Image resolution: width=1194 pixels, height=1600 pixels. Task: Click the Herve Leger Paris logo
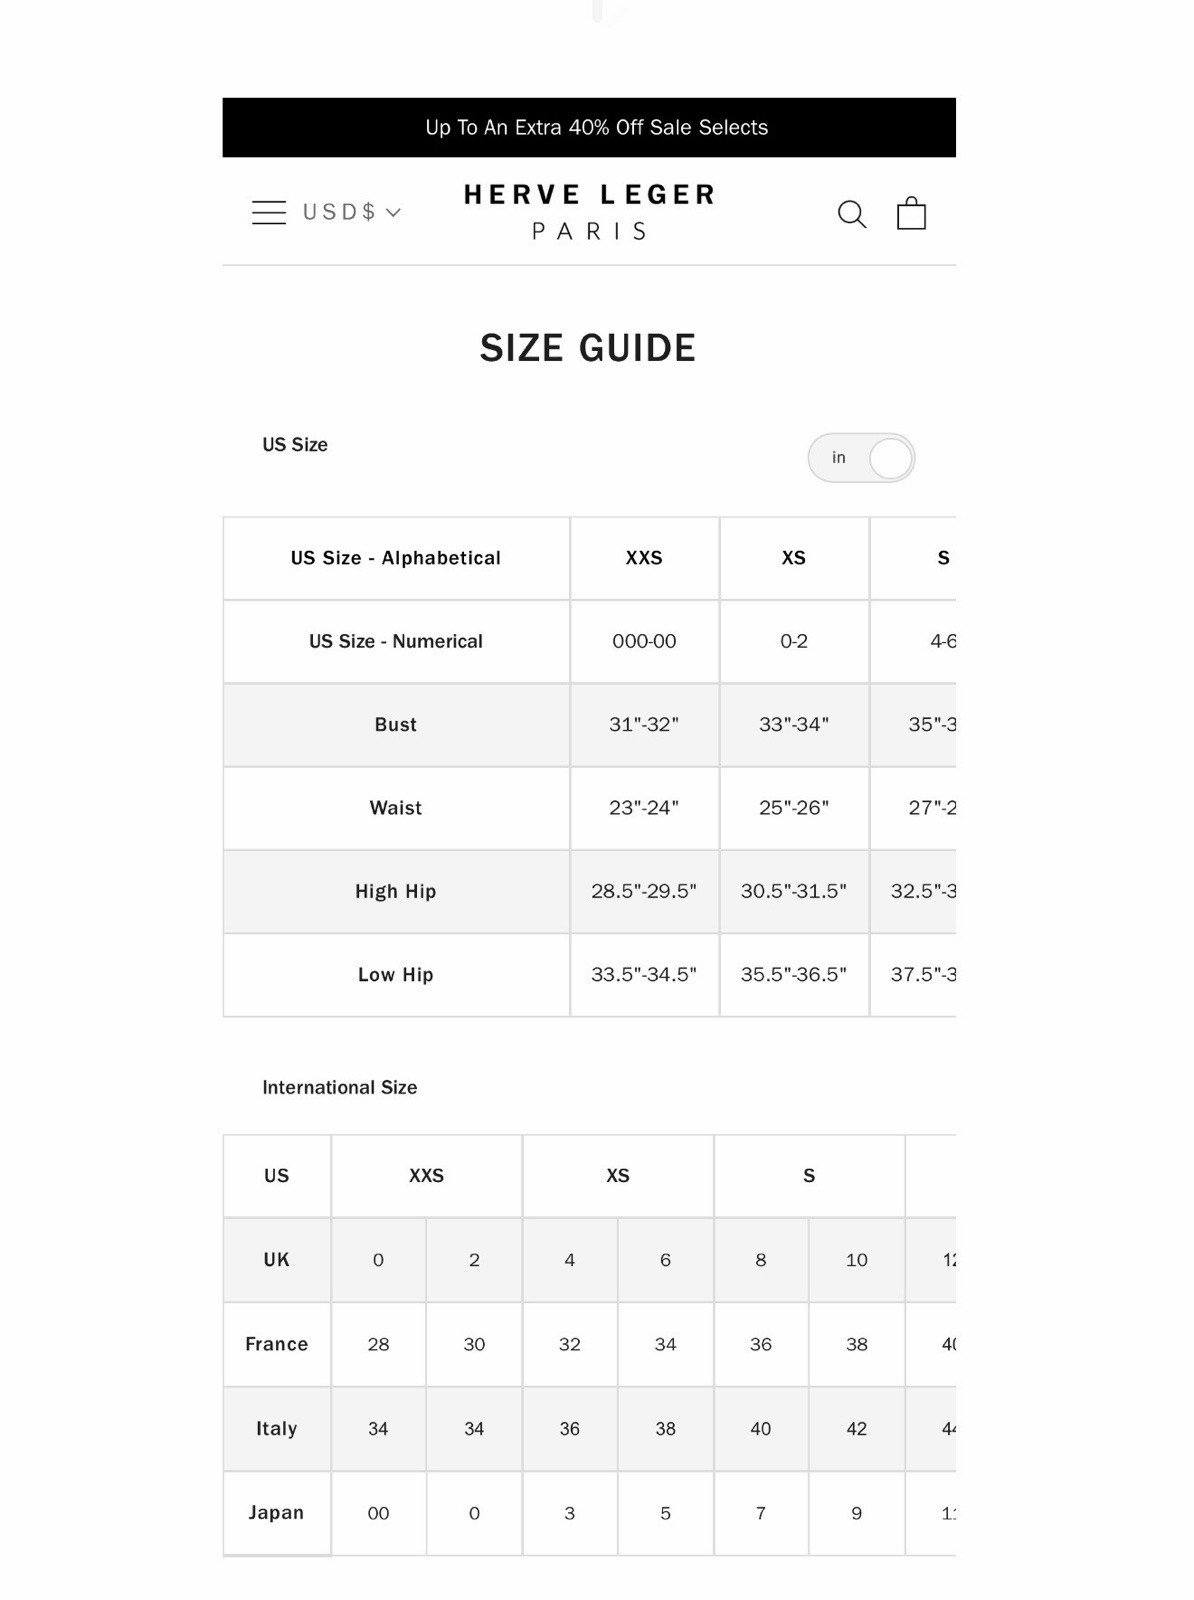pos(589,212)
